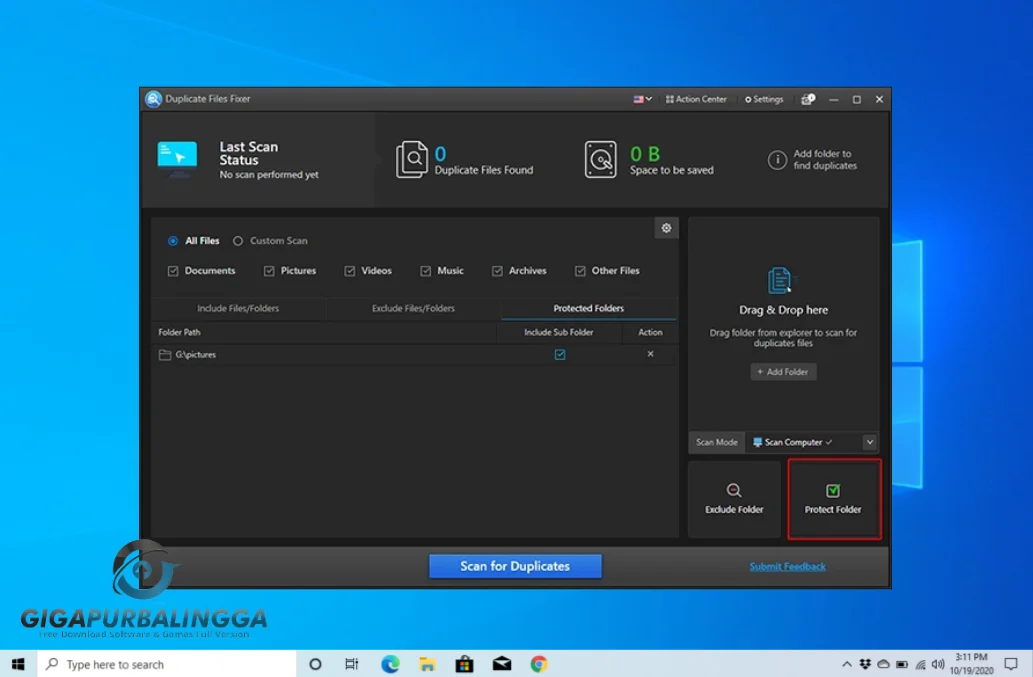Open the Scan Mode dropdown

point(868,442)
